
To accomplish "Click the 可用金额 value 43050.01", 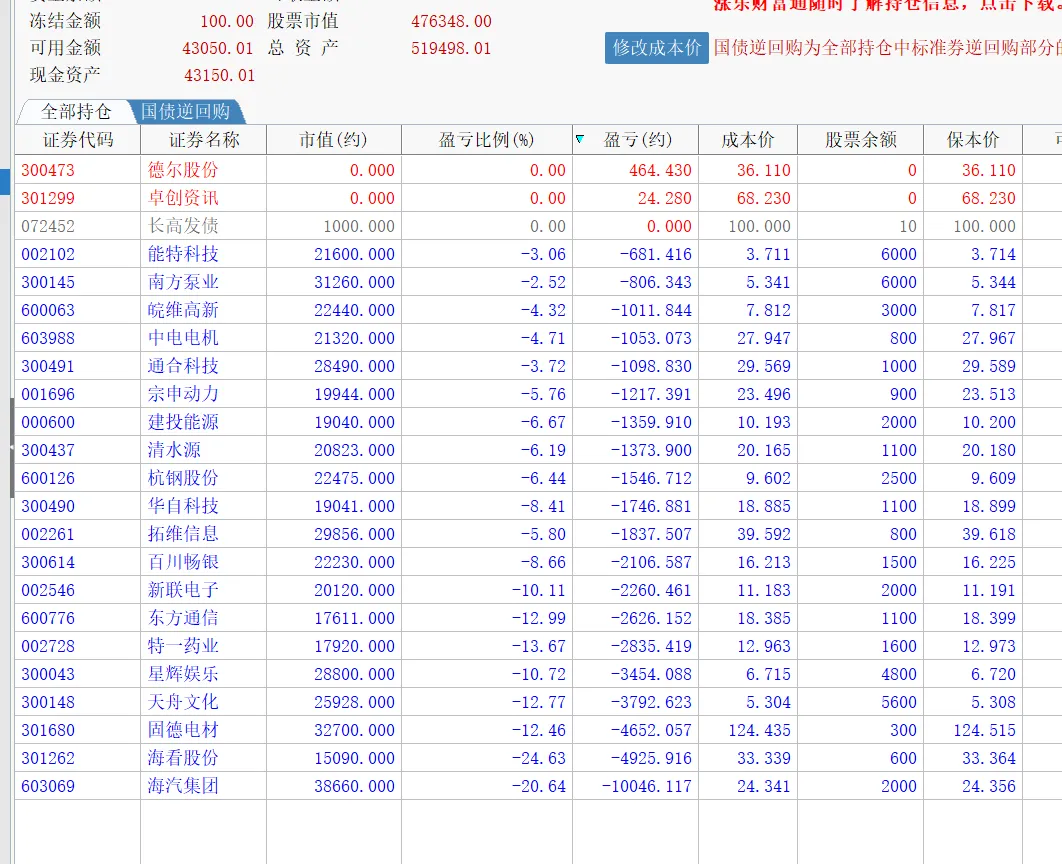I will [218, 49].
